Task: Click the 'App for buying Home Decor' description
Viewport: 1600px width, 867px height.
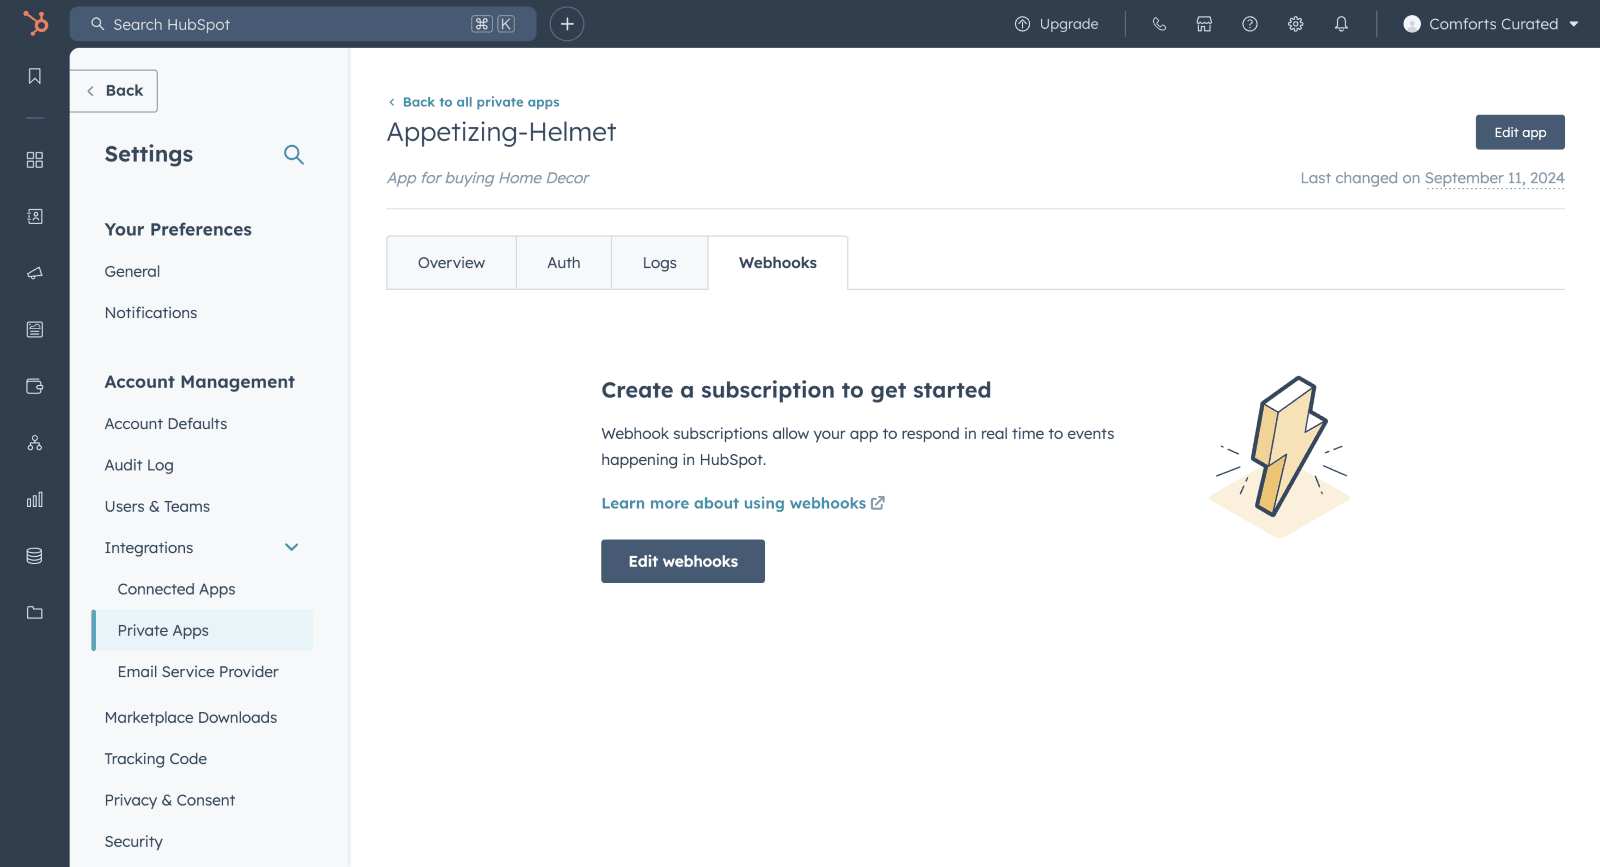Action: [x=488, y=178]
